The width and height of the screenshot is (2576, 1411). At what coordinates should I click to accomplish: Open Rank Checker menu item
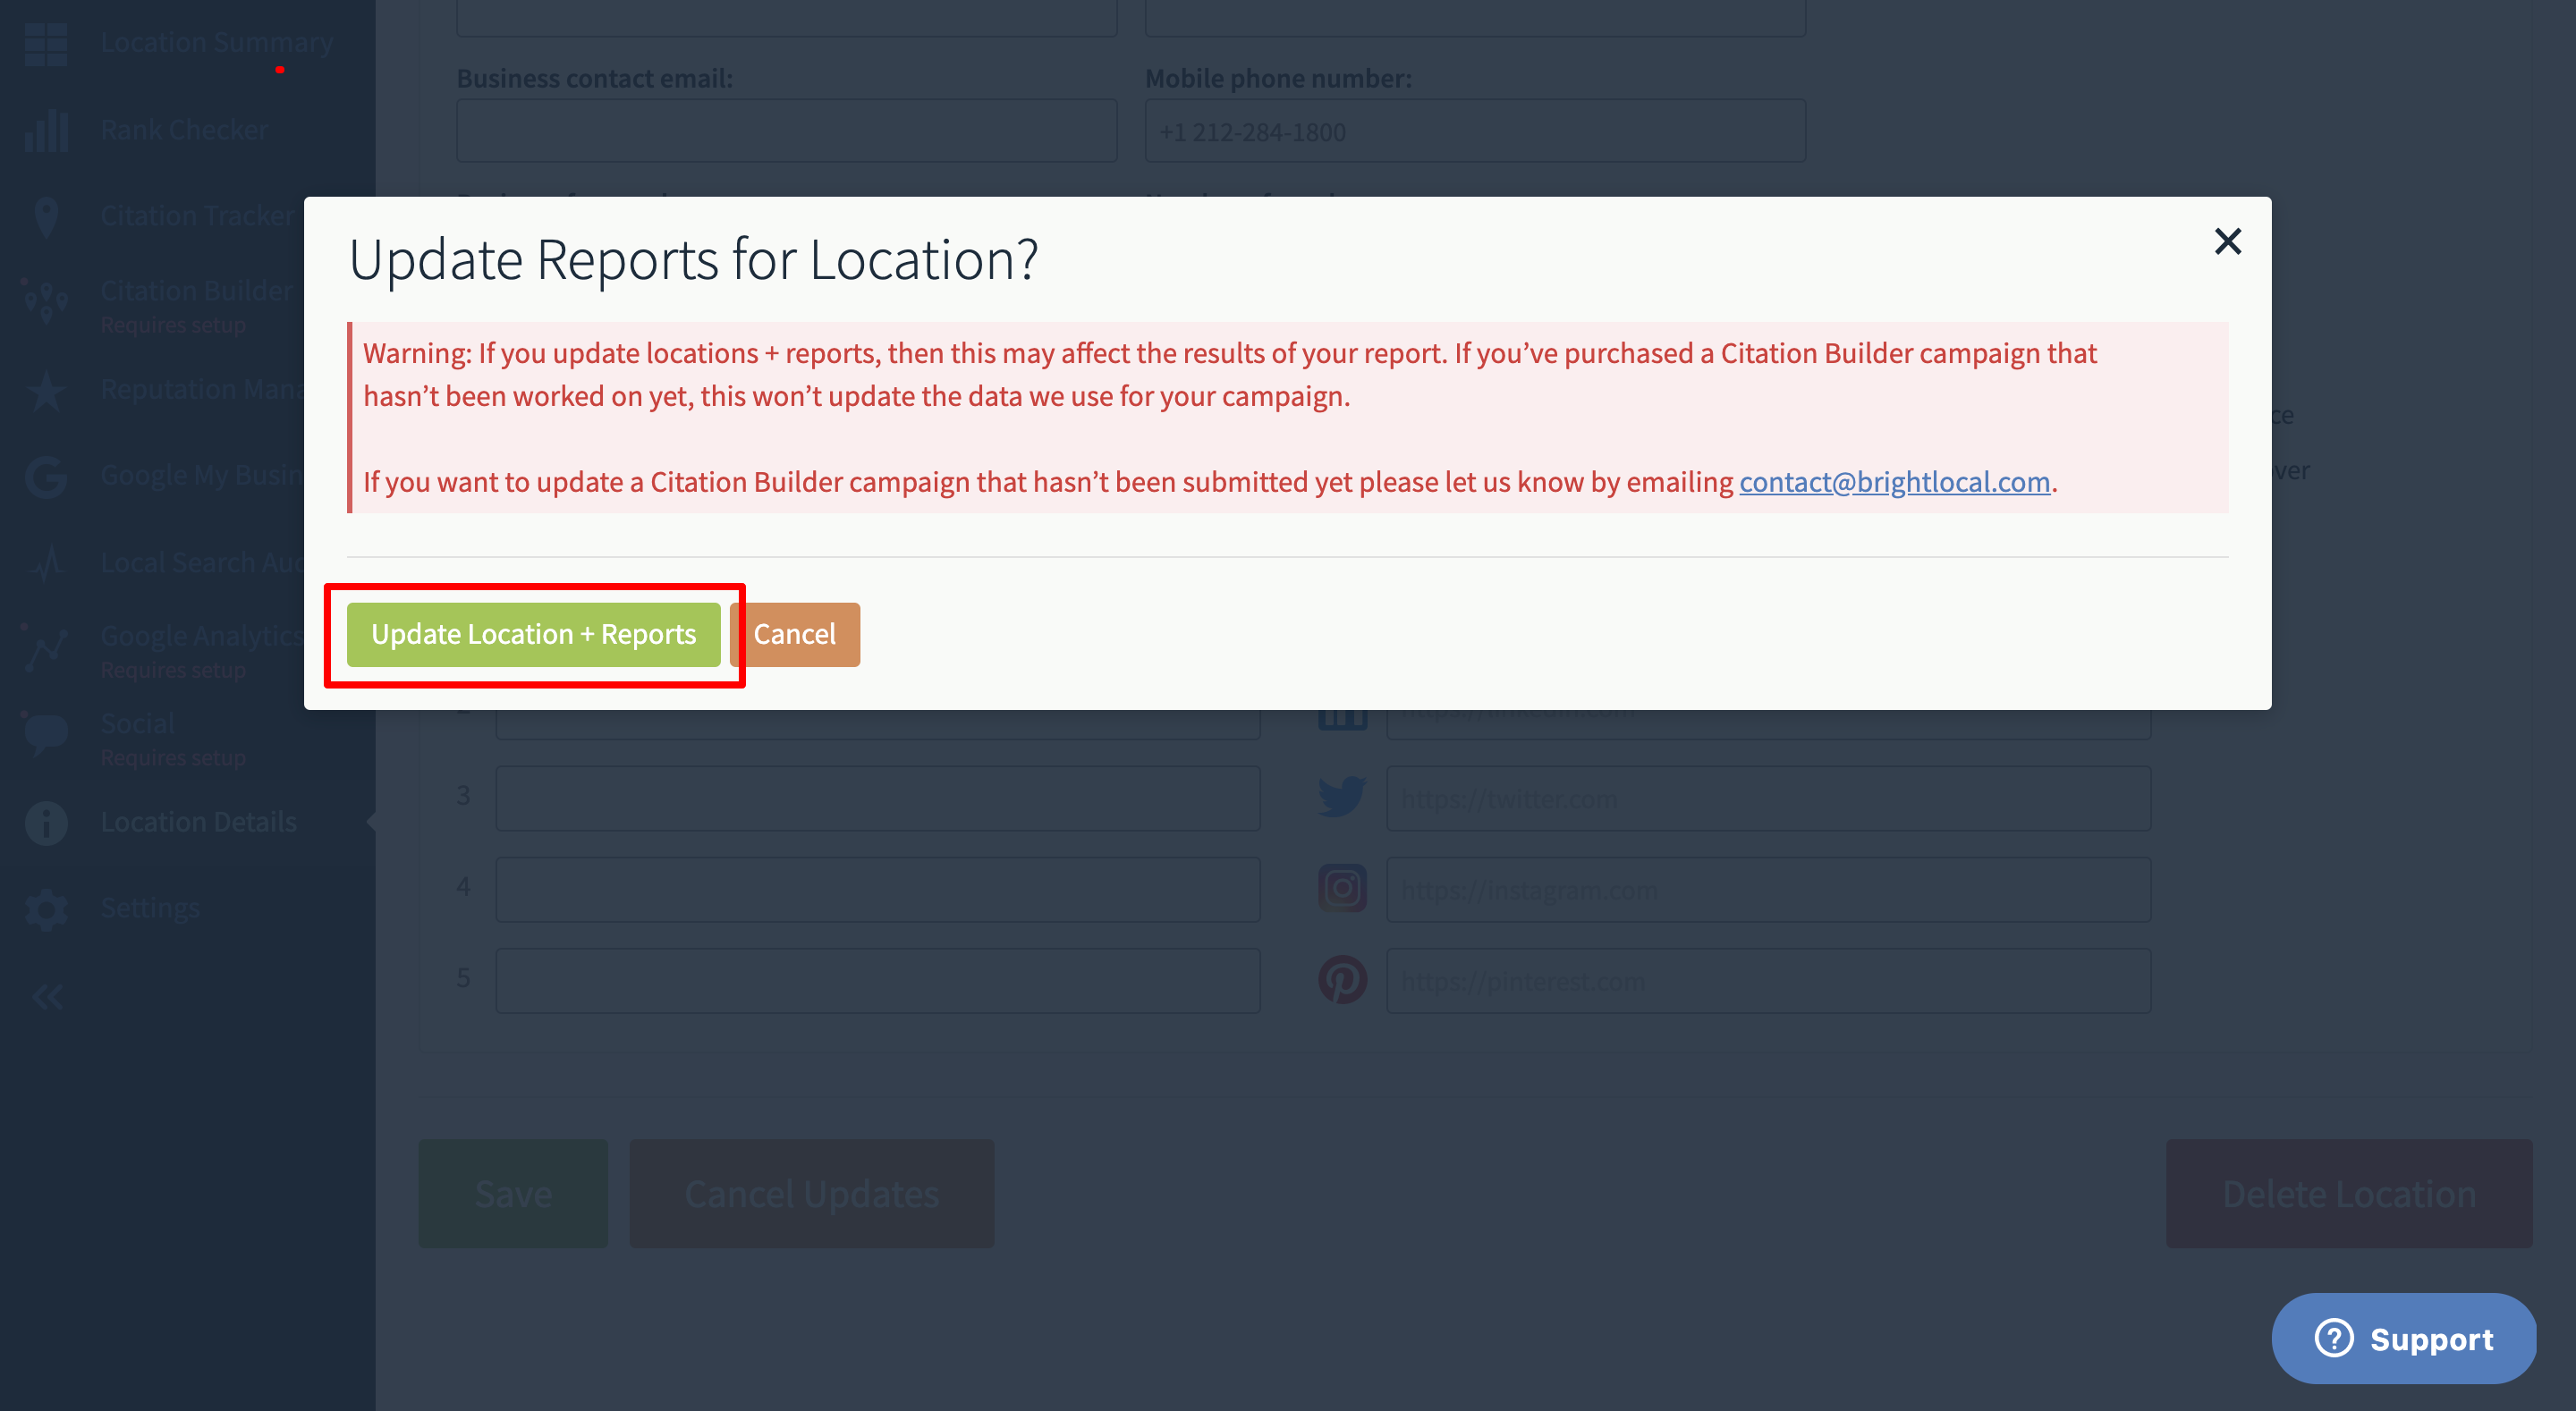coord(184,129)
